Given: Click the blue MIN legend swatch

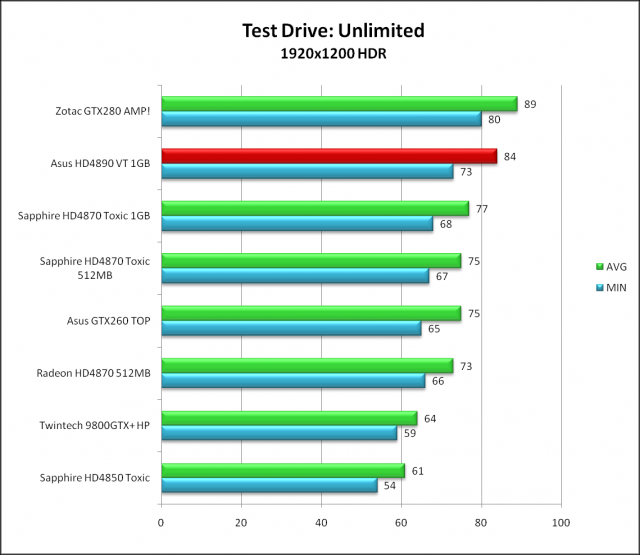Looking at the screenshot, I should [x=599, y=287].
